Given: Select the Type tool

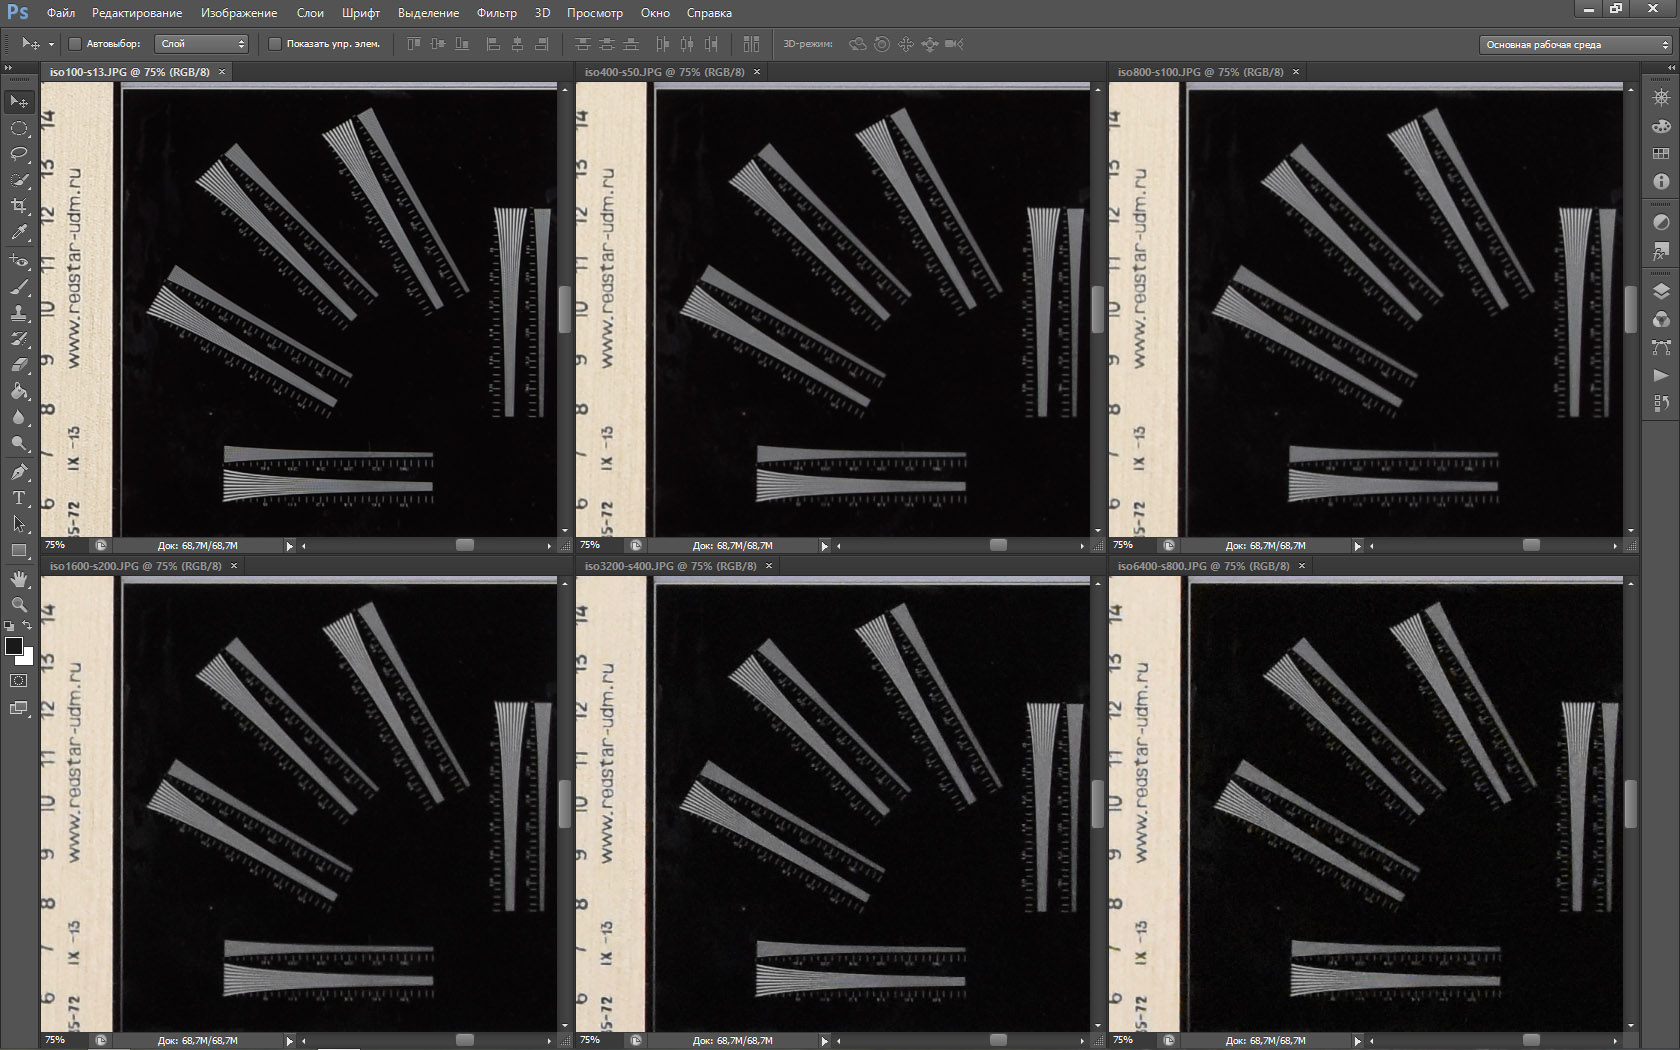Looking at the screenshot, I should tap(19, 497).
